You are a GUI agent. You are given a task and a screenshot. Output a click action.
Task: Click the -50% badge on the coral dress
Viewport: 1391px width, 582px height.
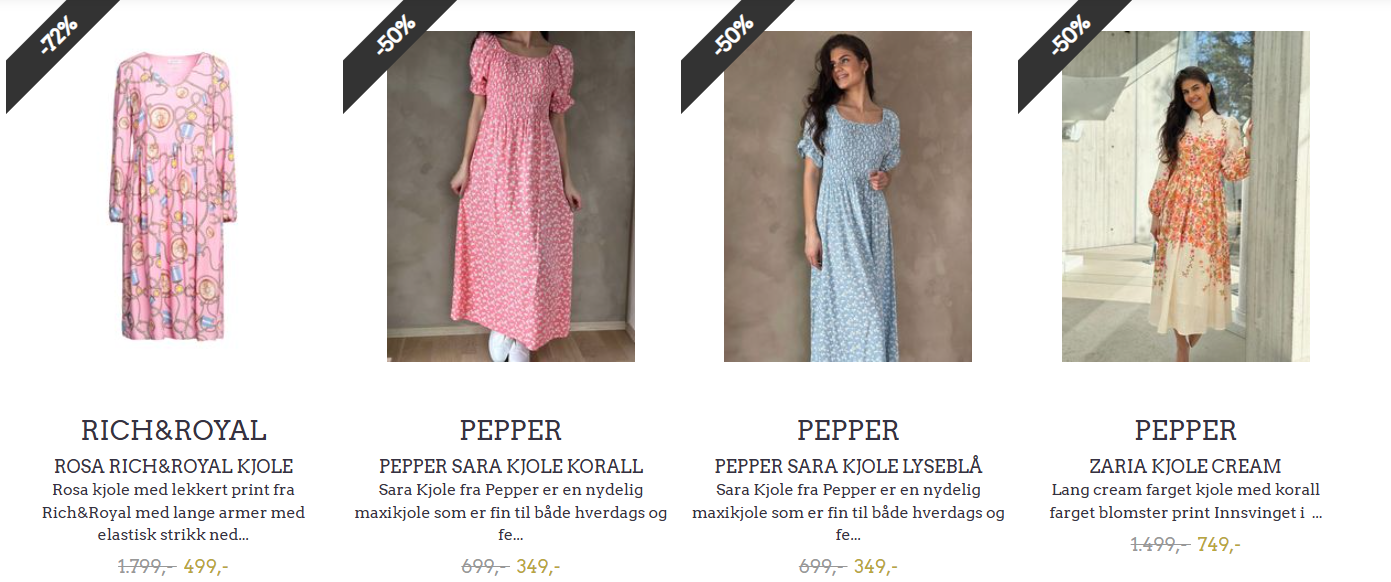click(395, 42)
